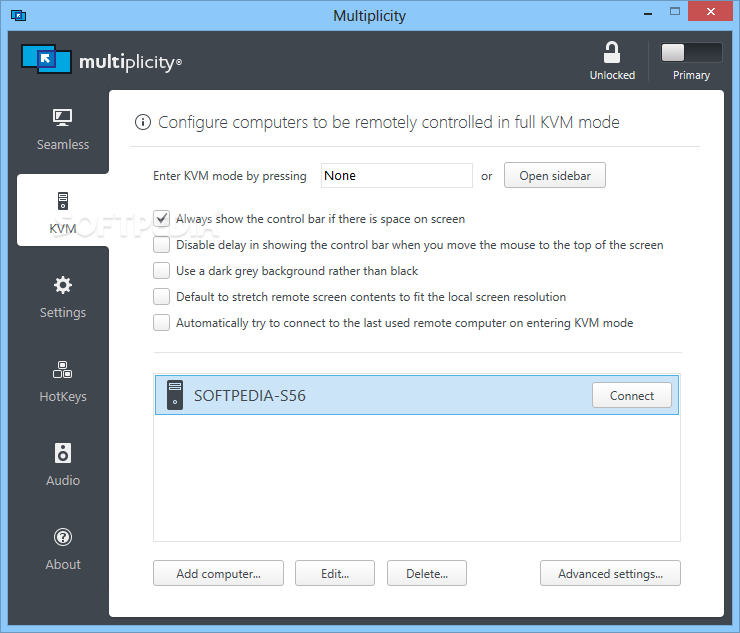
Task: Uncheck Always show the control bar
Action: click(x=161, y=219)
